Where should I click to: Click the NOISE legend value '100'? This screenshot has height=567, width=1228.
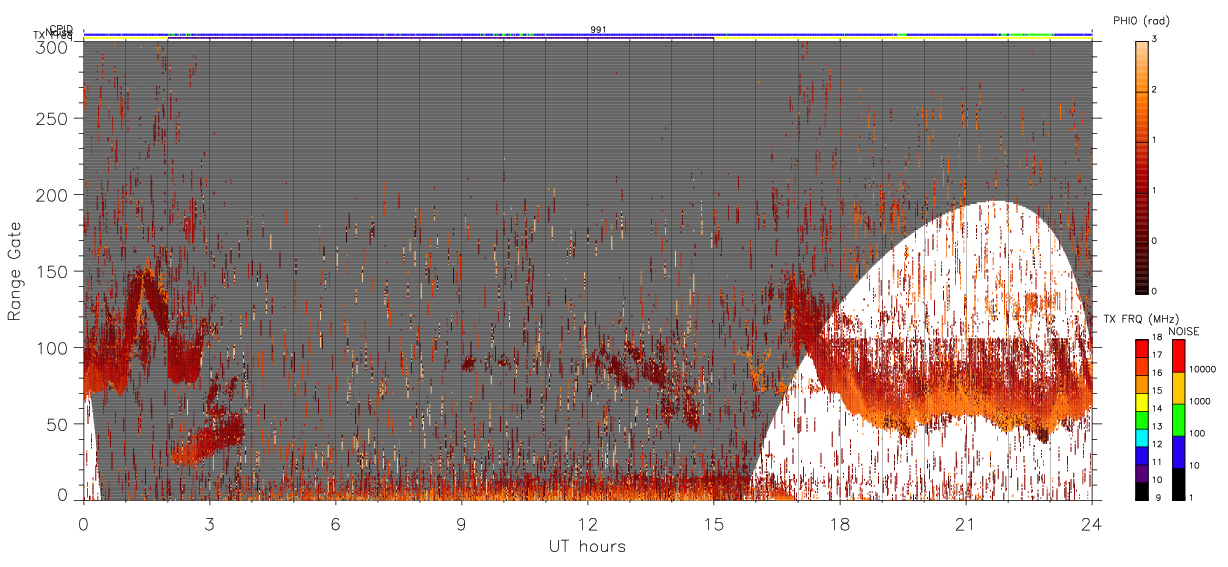pyautogui.click(x=1197, y=433)
